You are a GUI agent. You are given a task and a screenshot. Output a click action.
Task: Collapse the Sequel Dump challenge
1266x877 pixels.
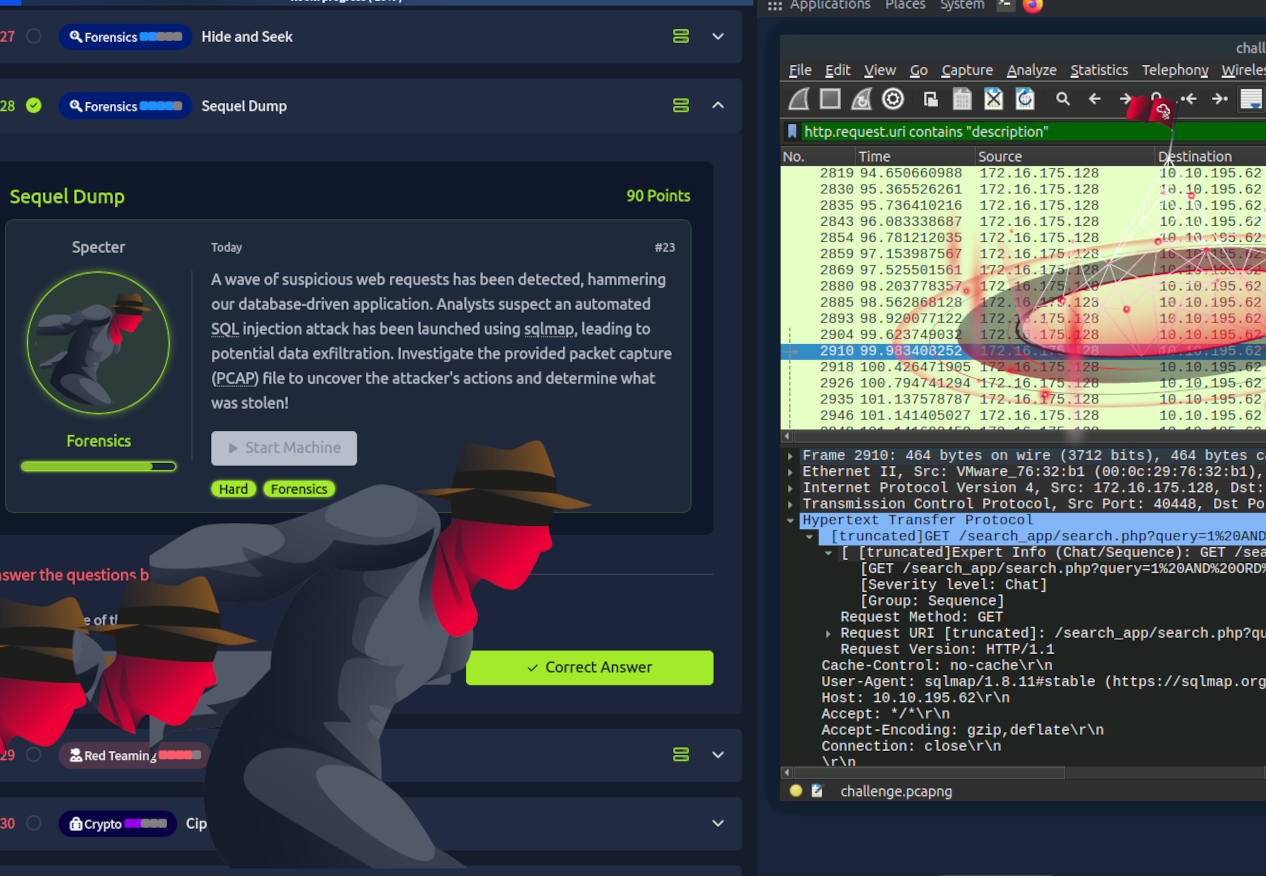718,106
